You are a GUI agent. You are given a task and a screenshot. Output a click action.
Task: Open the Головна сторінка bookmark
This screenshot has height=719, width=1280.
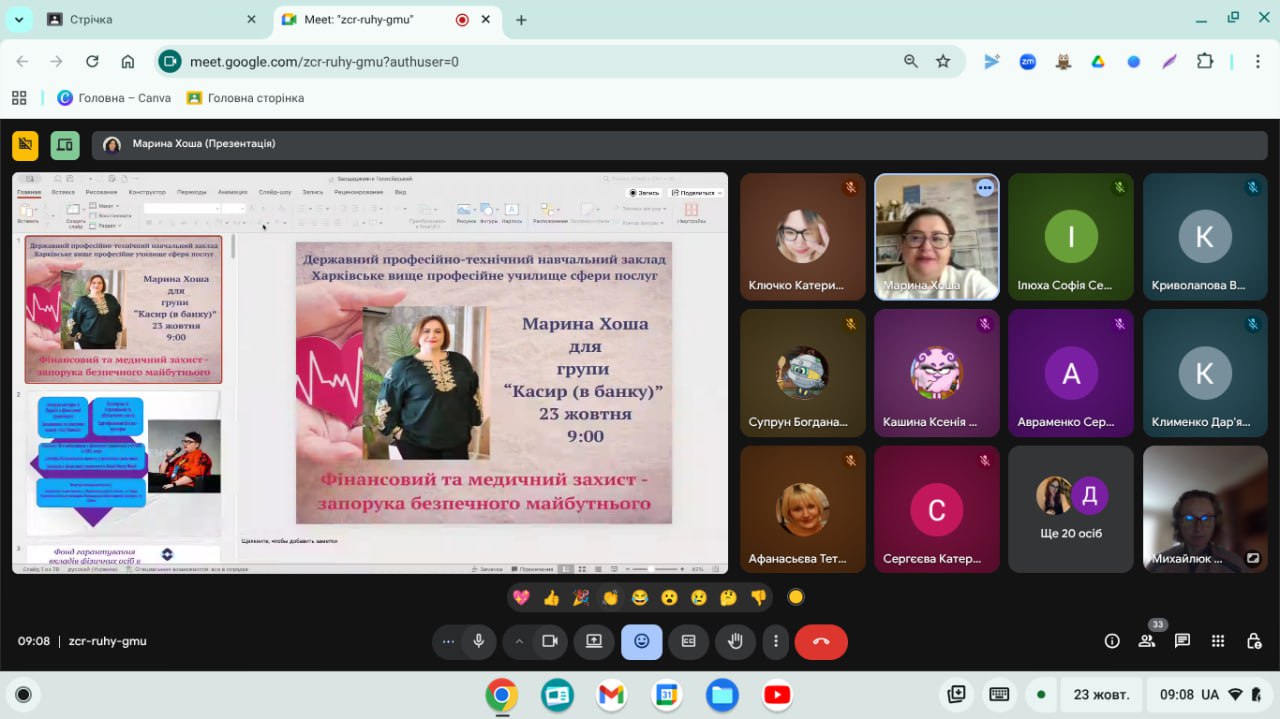click(x=245, y=98)
